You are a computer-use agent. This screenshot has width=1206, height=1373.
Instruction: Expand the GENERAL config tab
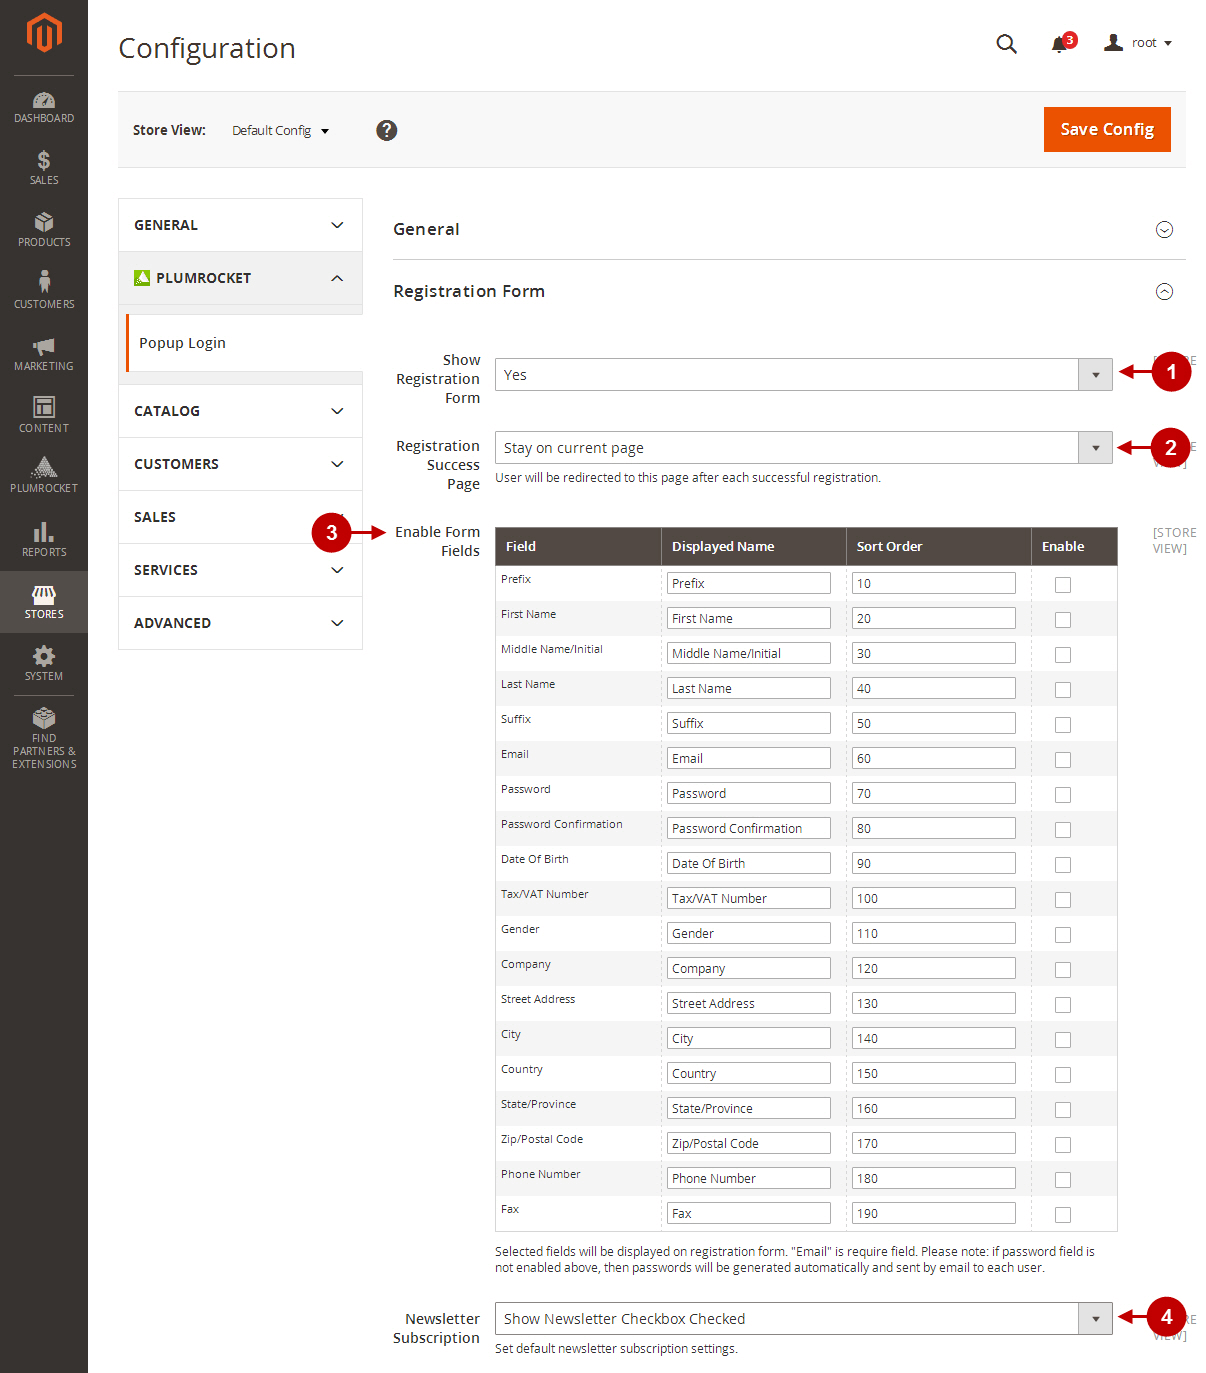[240, 225]
